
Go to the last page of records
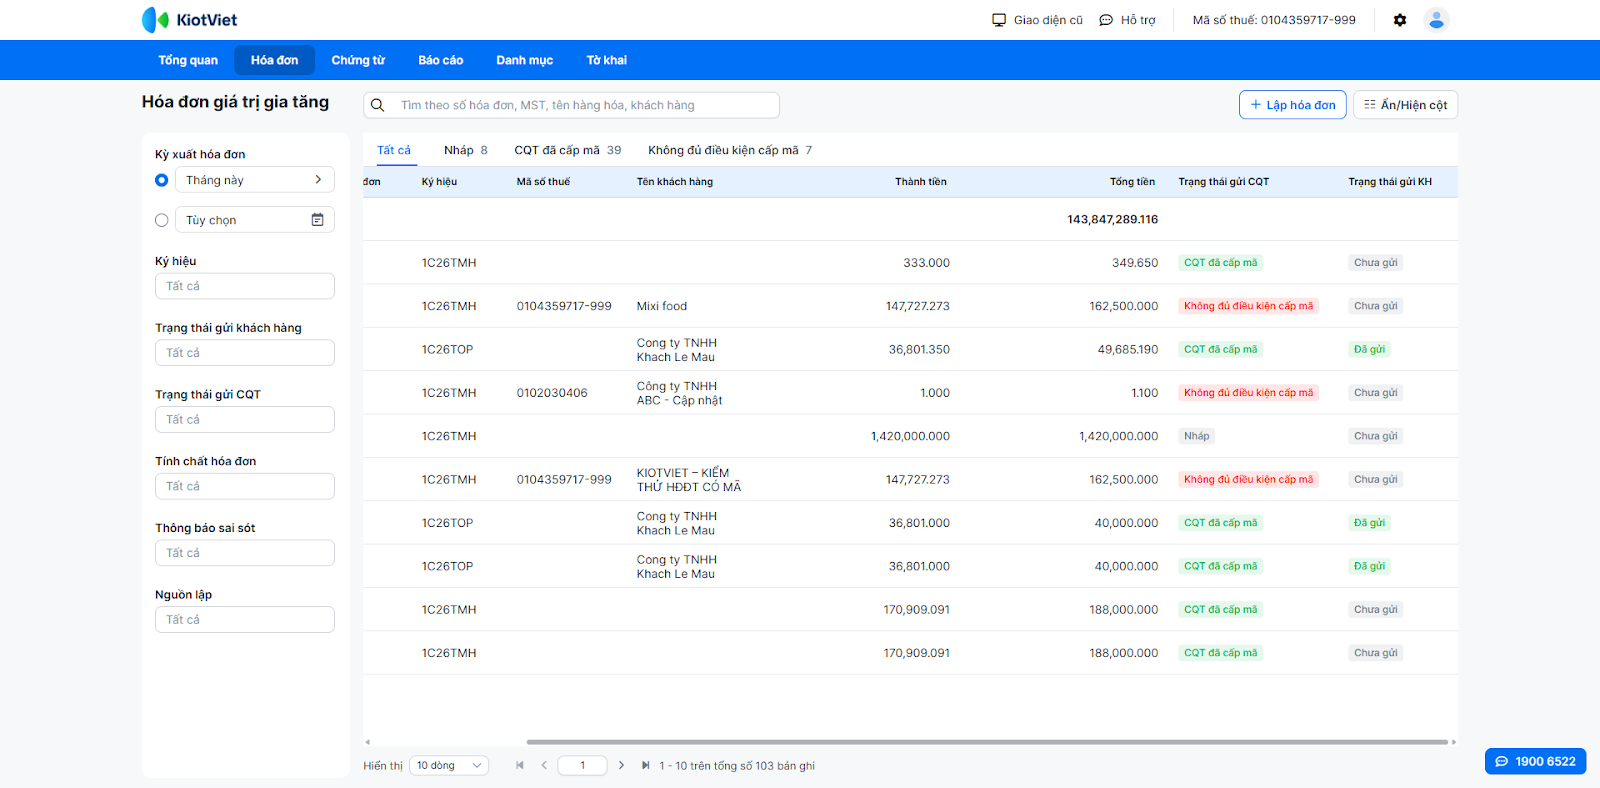pyautogui.click(x=645, y=766)
